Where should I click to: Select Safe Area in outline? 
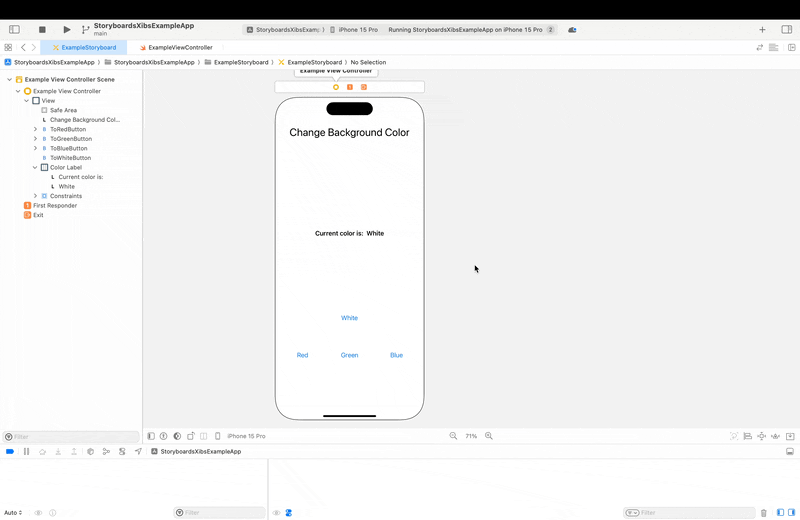pyautogui.click(x=59, y=110)
